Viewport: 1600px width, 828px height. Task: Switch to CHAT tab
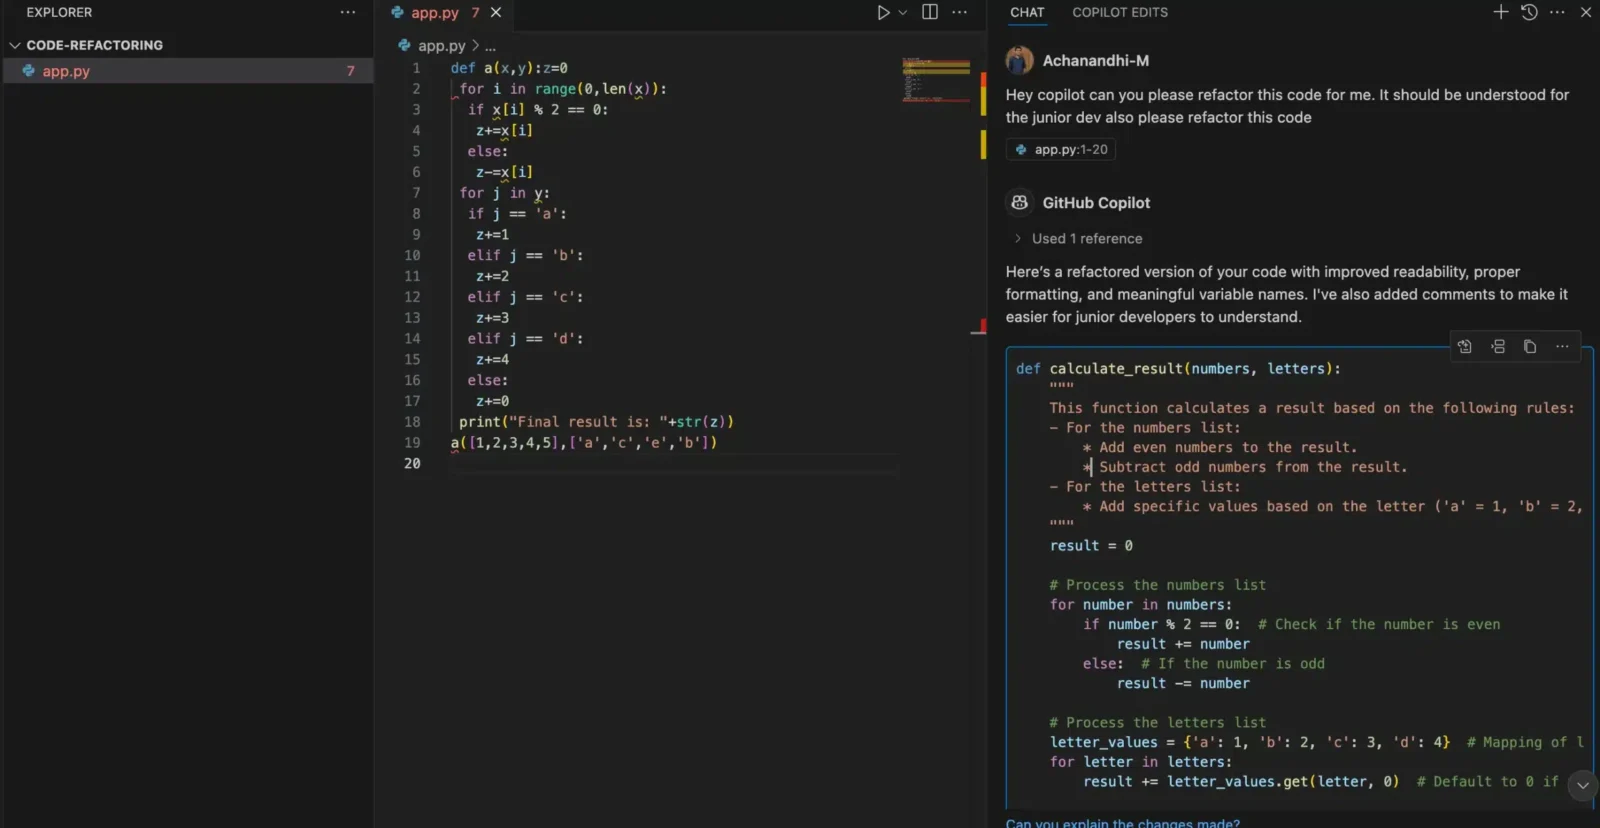tap(1027, 12)
